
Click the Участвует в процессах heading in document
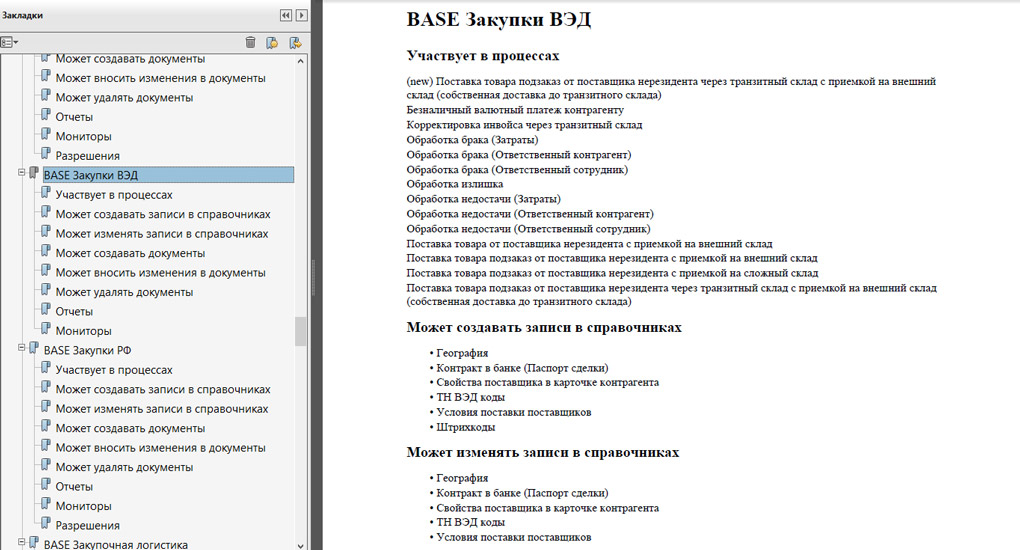point(483,56)
